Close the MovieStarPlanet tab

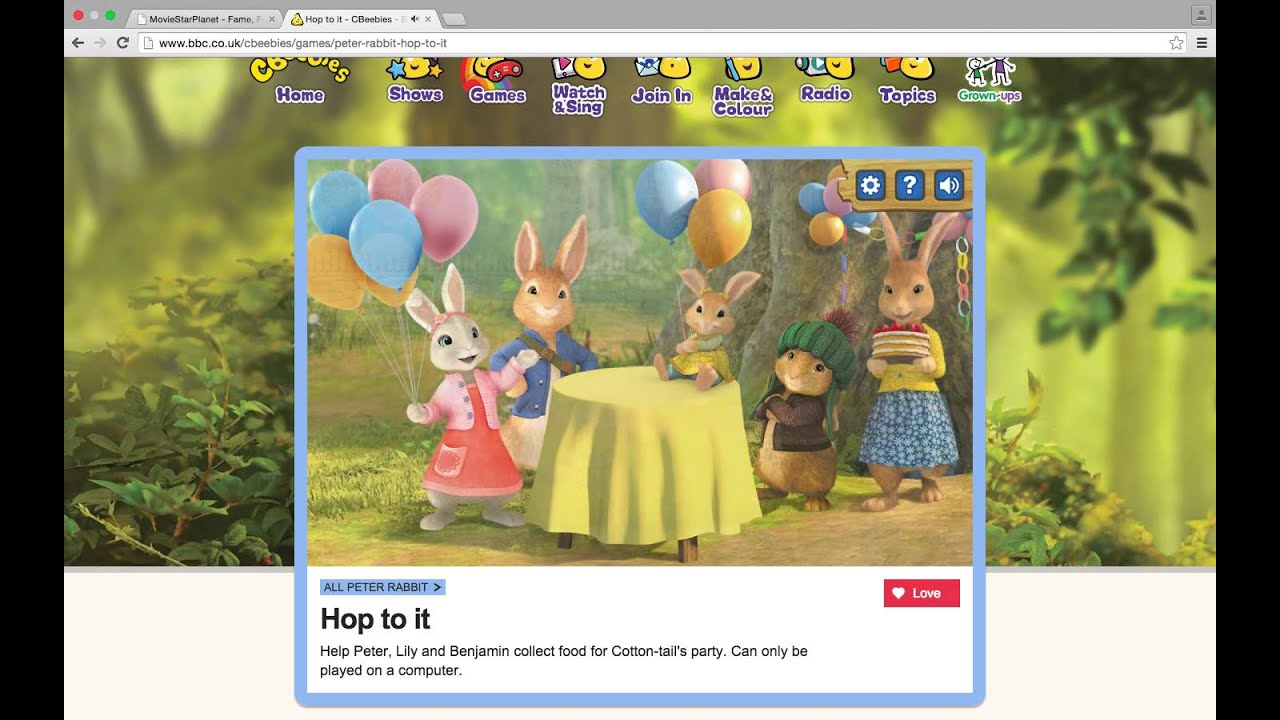(x=272, y=19)
